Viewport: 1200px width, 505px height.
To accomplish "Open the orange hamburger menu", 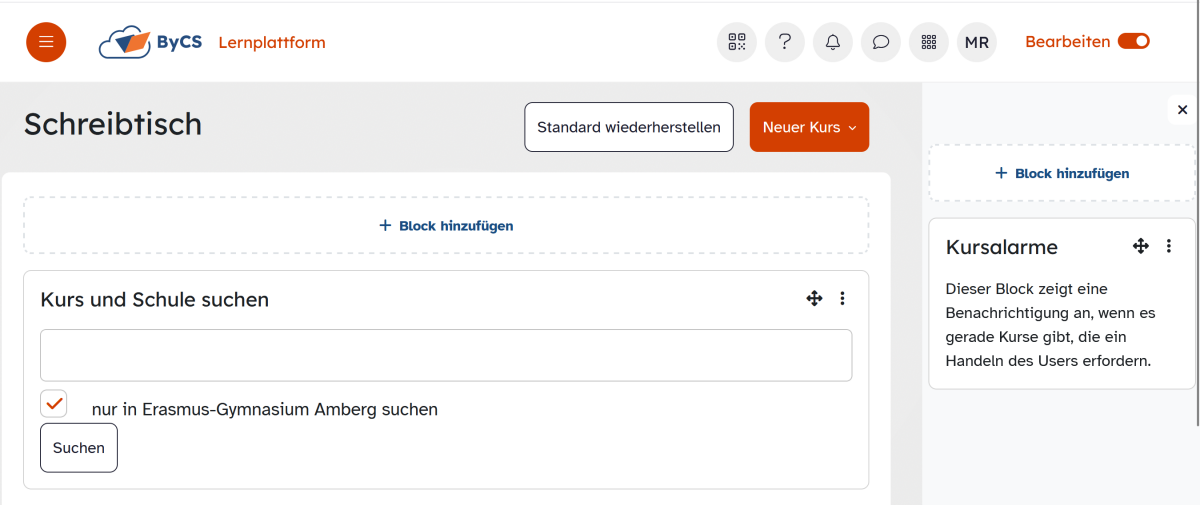I will click(x=46, y=42).
